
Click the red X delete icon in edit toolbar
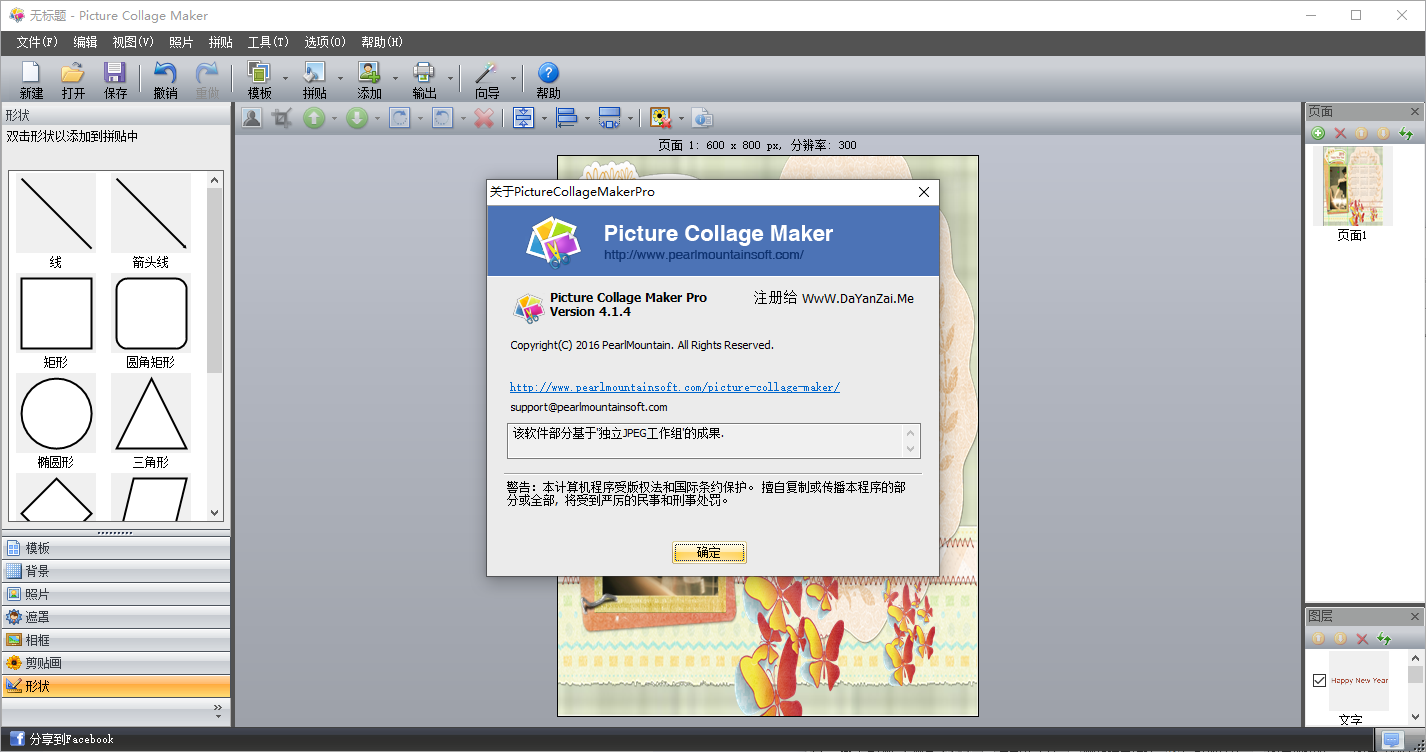[484, 118]
